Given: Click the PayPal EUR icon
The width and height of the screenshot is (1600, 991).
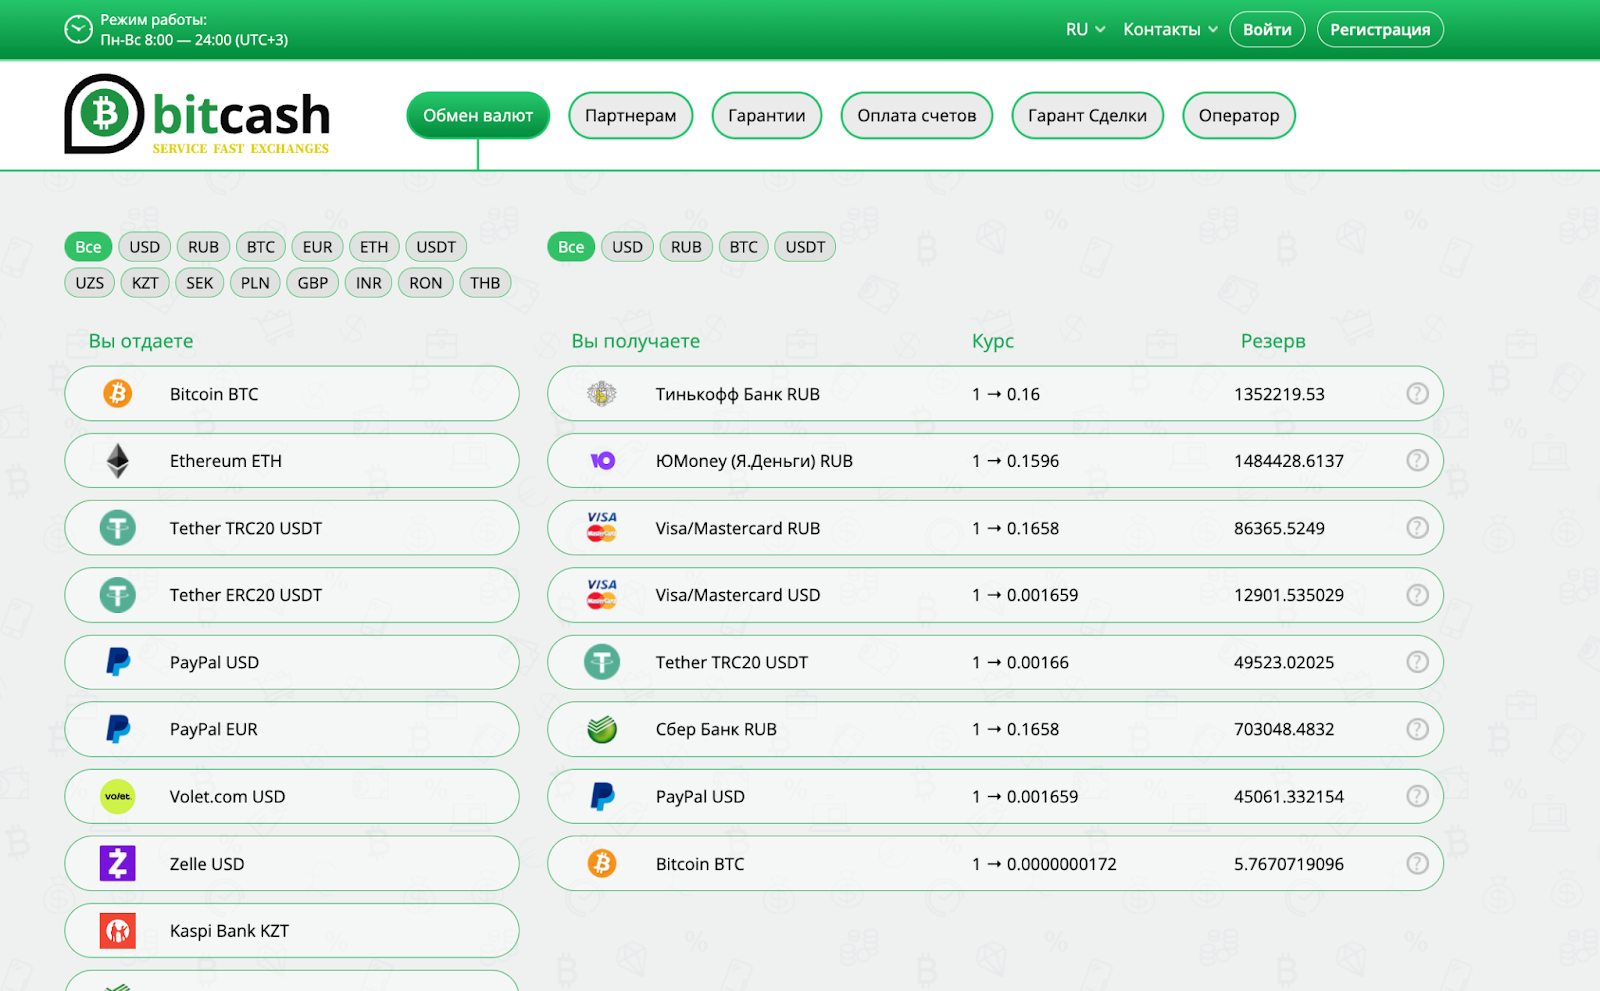Looking at the screenshot, I should (x=118, y=729).
